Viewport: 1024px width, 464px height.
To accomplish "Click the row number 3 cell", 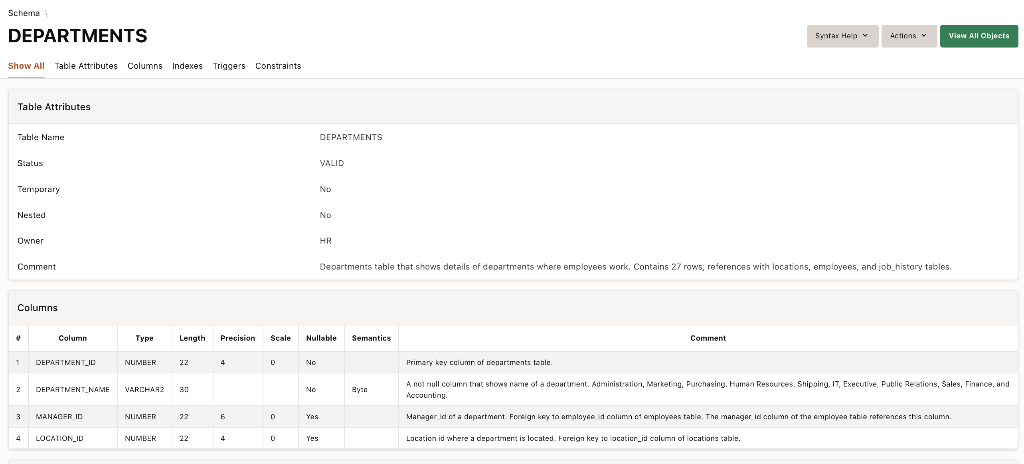I will (18, 417).
